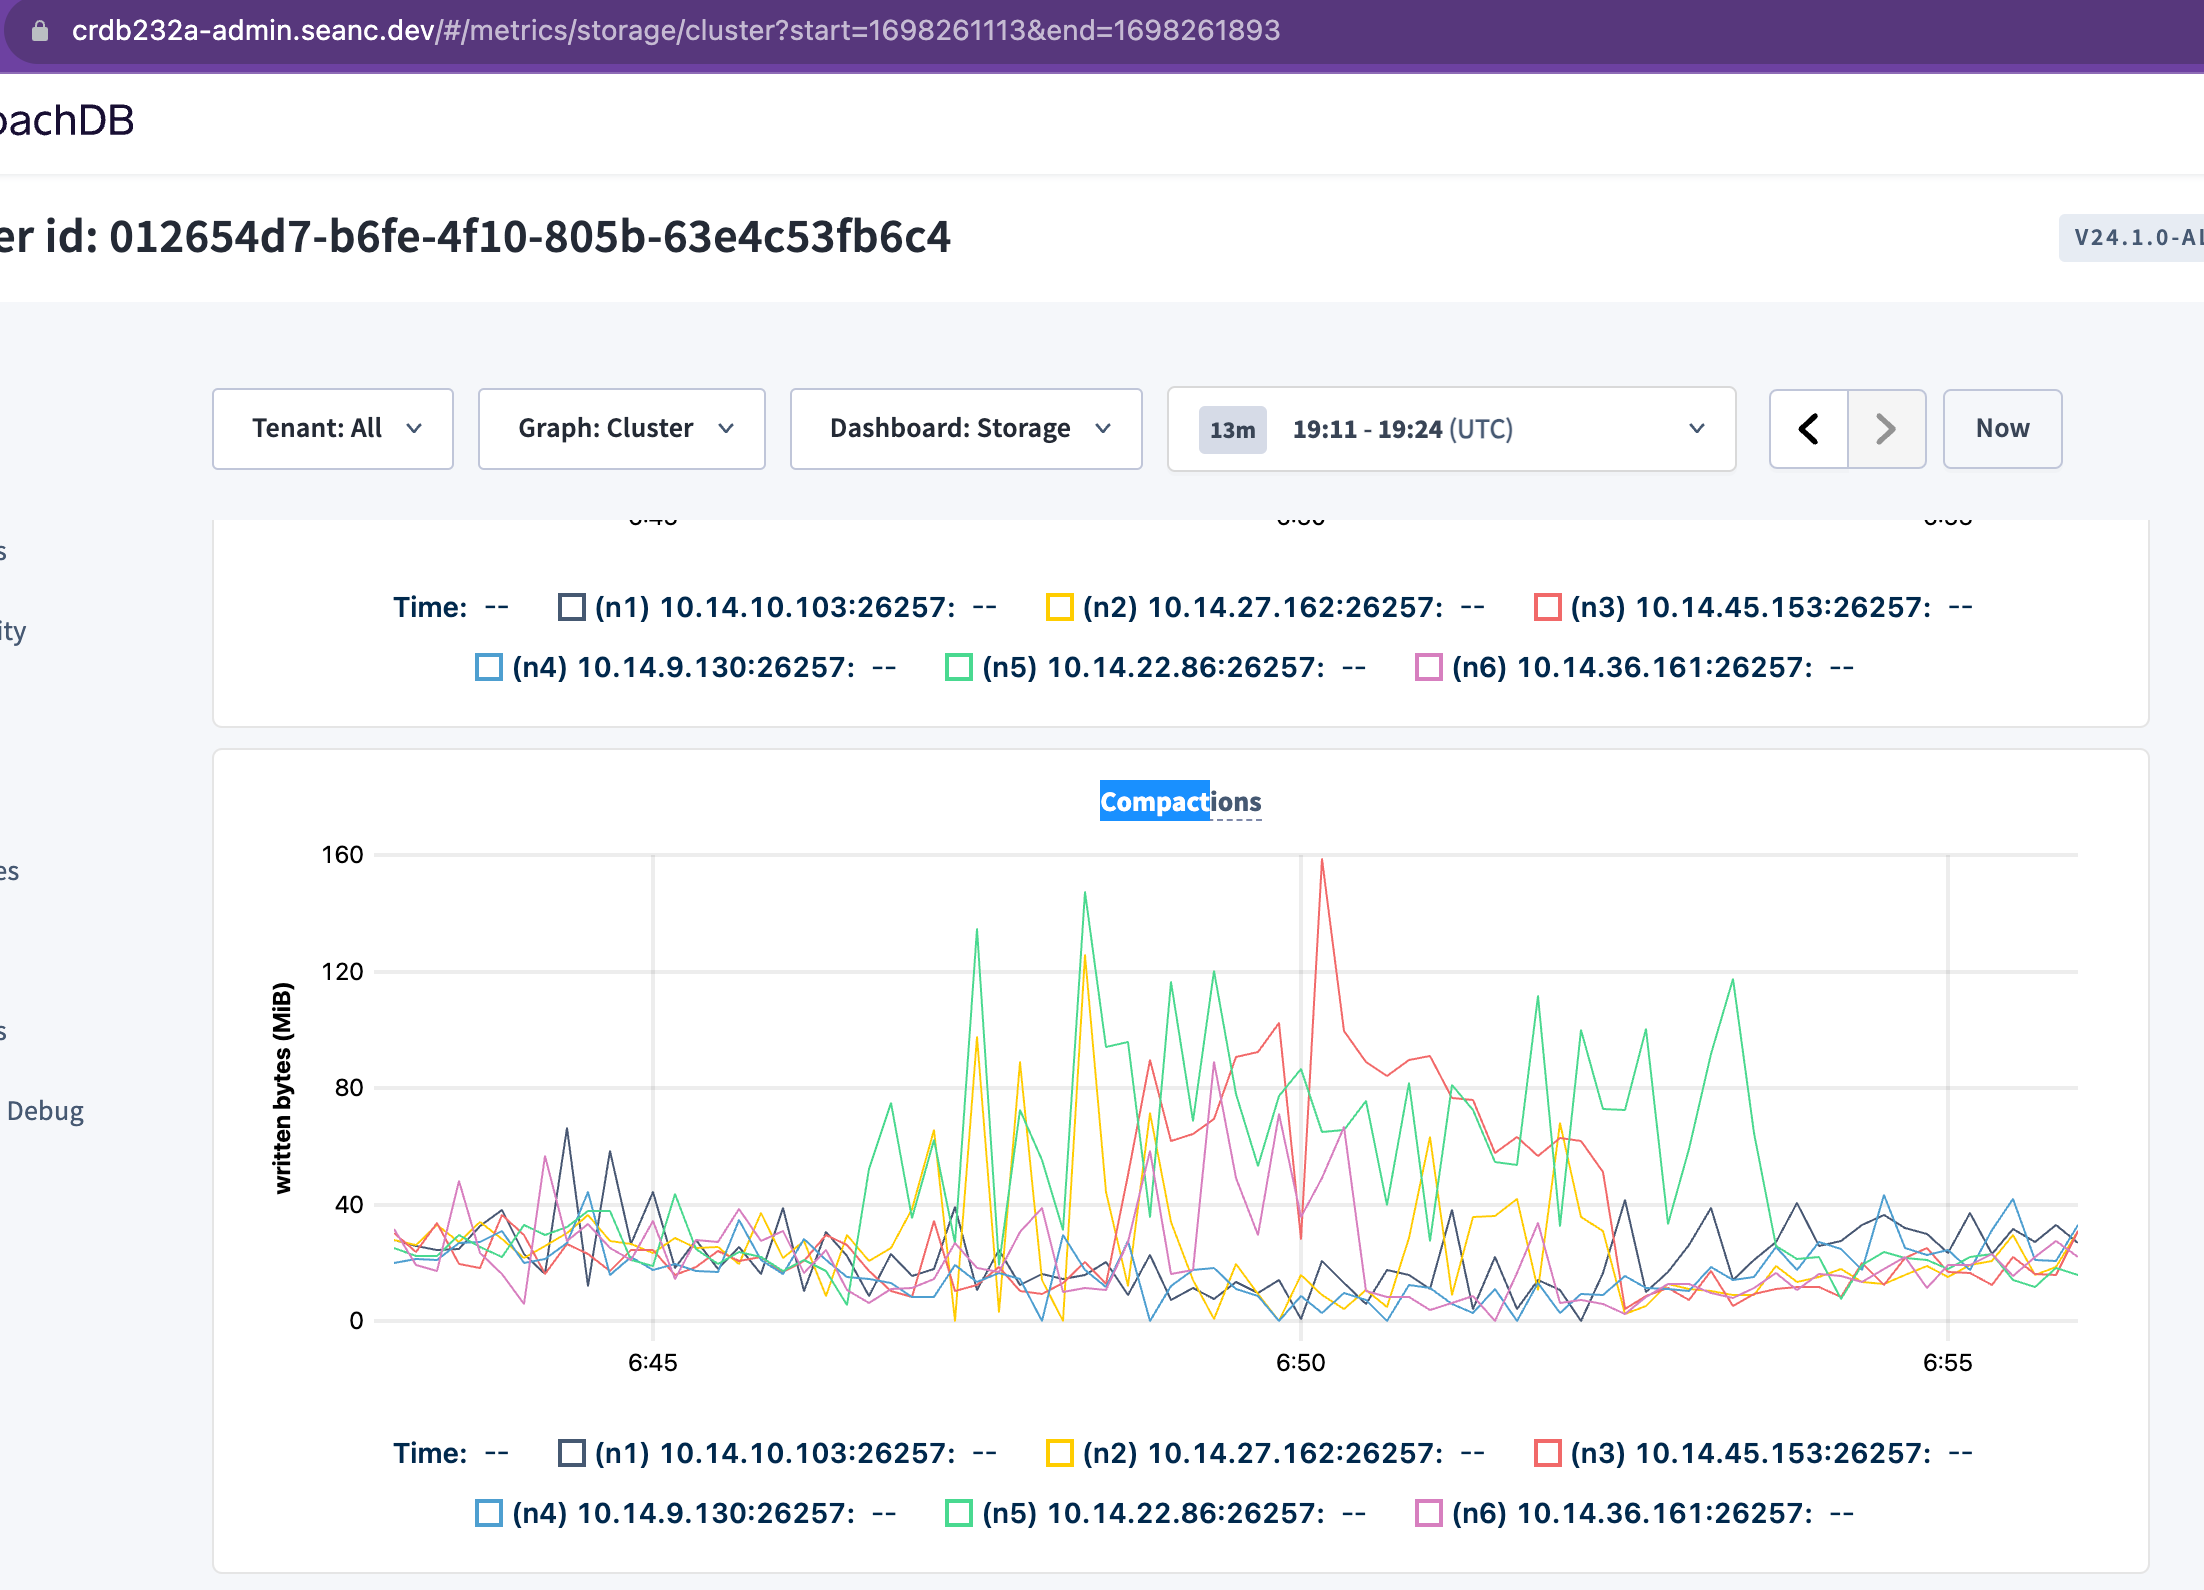
Task: Click the blue n4 square in bottom legend
Action: [x=488, y=1512]
